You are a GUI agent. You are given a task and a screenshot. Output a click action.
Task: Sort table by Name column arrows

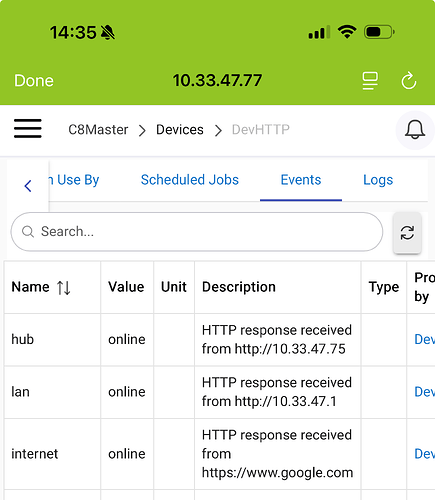tap(63, 287)
